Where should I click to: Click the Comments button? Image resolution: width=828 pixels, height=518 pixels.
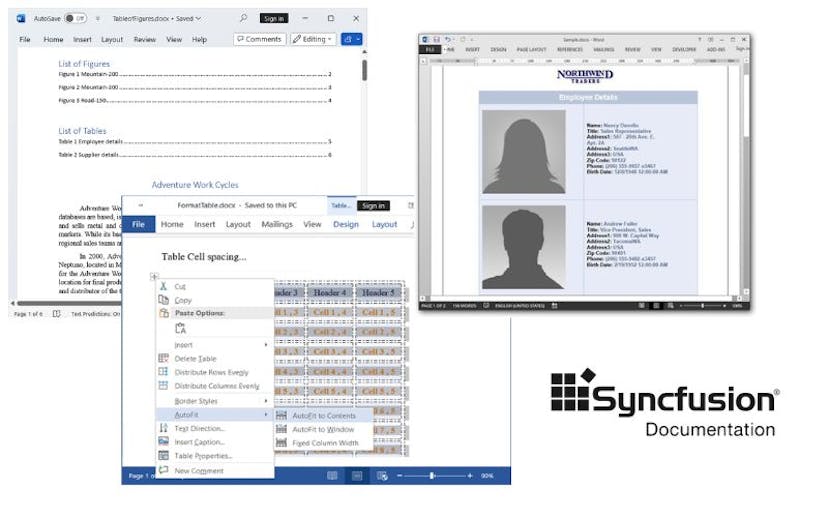pyautogui.click(x=259, y=40)
